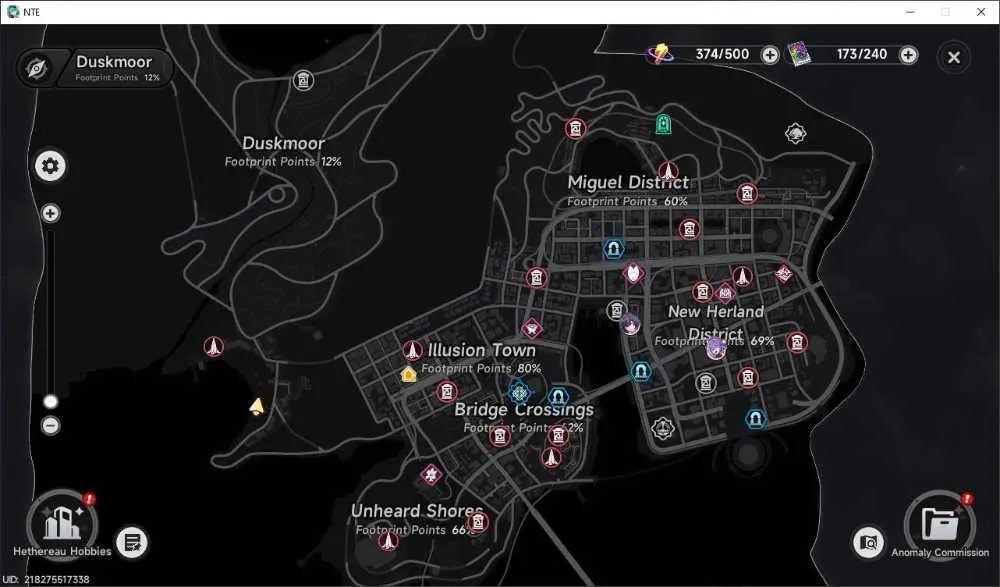
Task: Click the Unheard Shores label
Action: pos(417,511)
